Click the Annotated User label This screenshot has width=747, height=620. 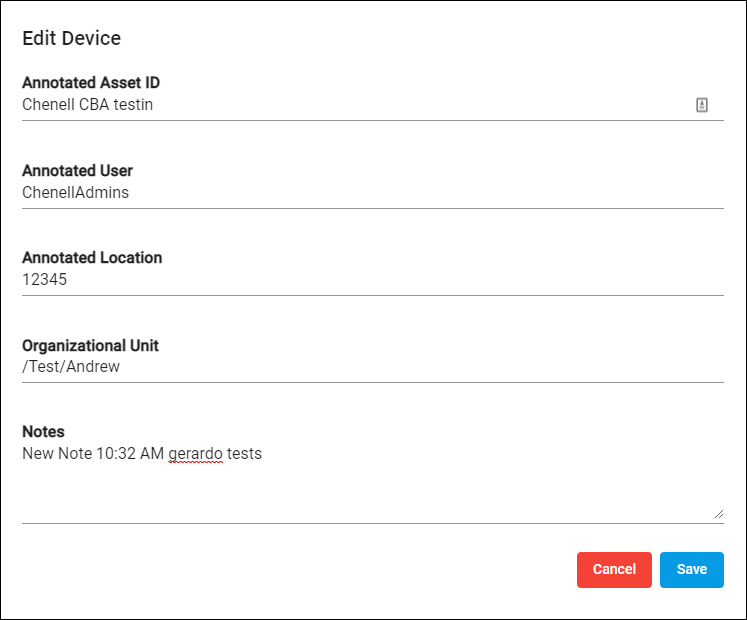77,171
